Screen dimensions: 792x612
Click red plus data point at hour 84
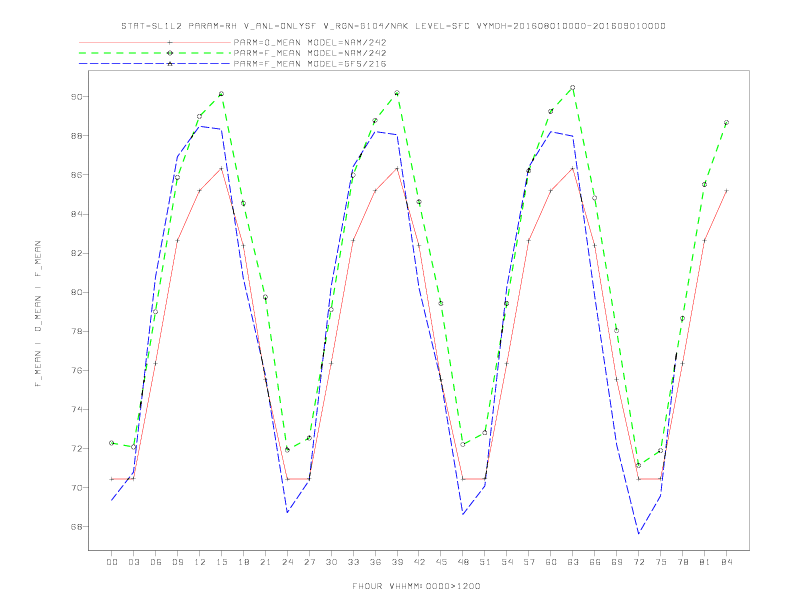726,190
